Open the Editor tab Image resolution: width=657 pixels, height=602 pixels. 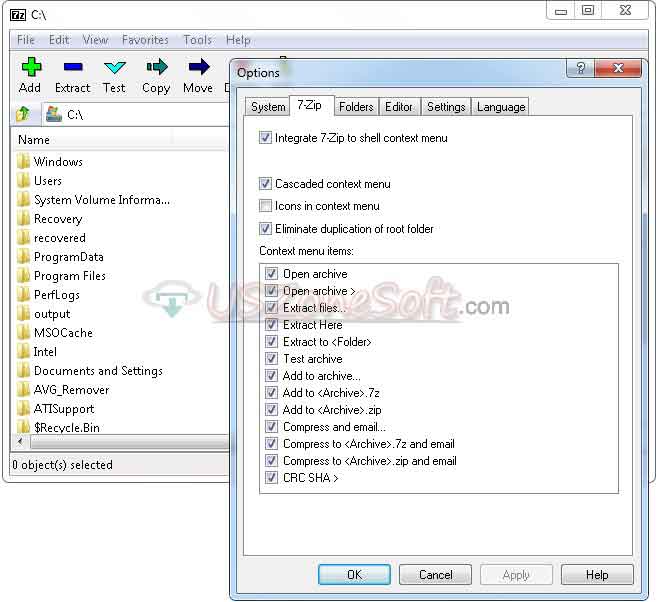pos(399,107)
